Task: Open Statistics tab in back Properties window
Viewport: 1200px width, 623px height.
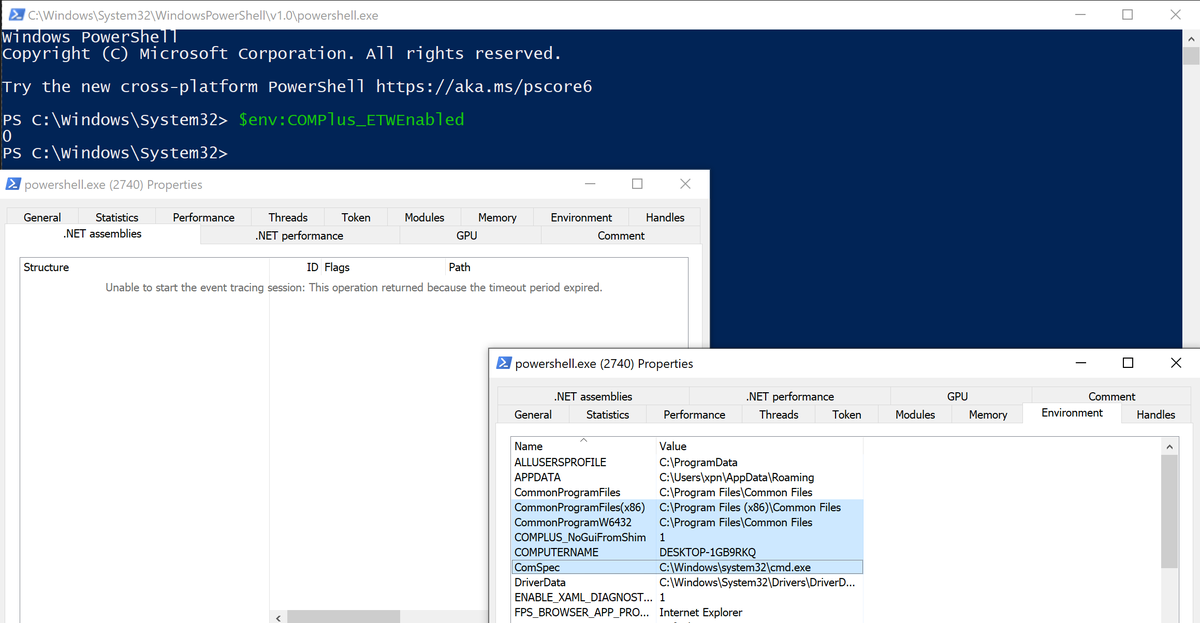Action: pos(117,217)
